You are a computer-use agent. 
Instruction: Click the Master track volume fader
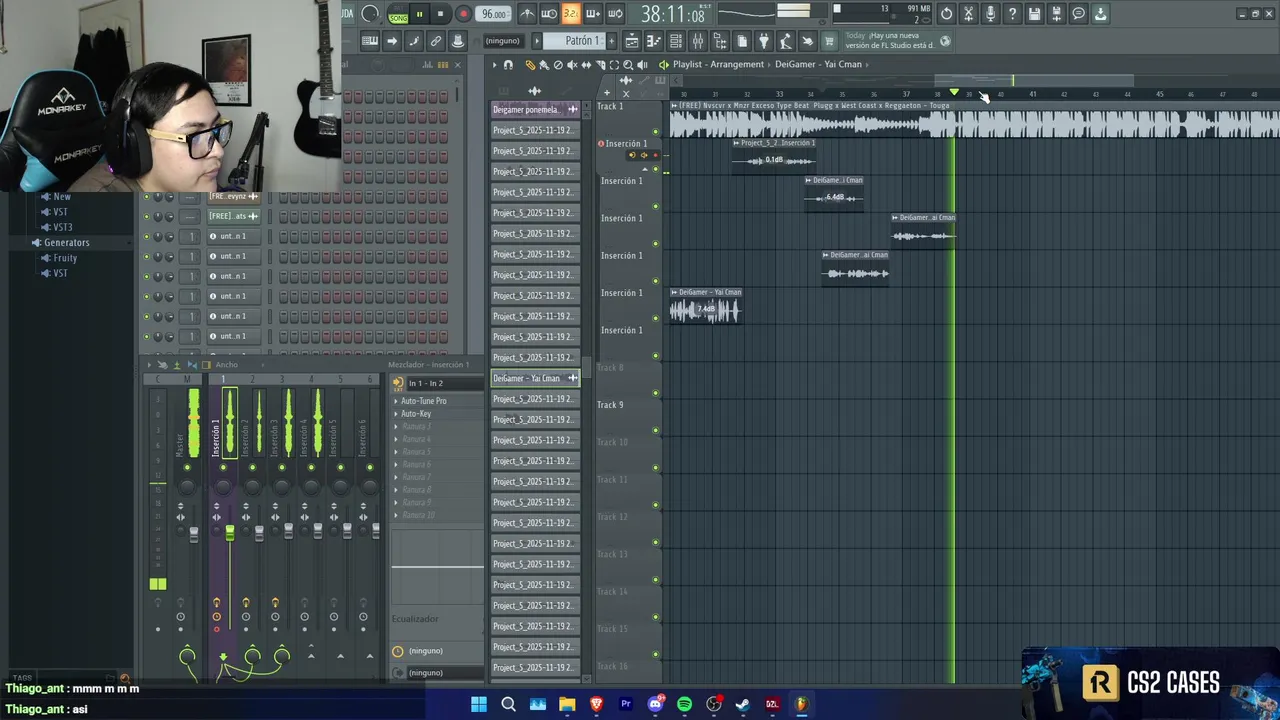coord(194,534)
